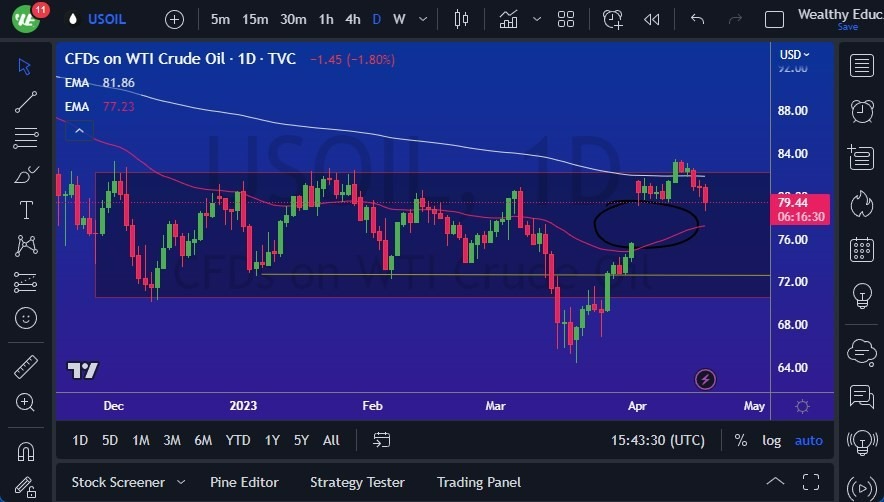Select the brush drawing tool
The image size is (884, 502).
pos(26,174)
